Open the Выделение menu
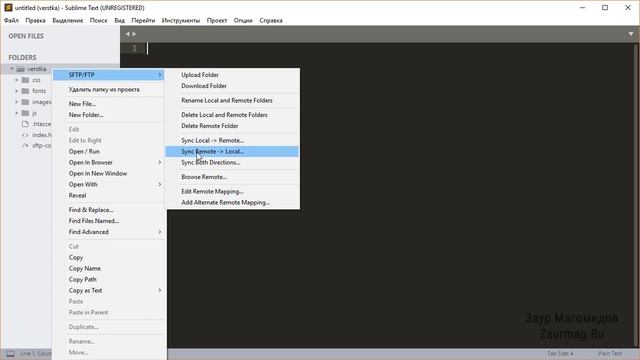The width and height of the screenshot is (640, 360). point(68,20)
